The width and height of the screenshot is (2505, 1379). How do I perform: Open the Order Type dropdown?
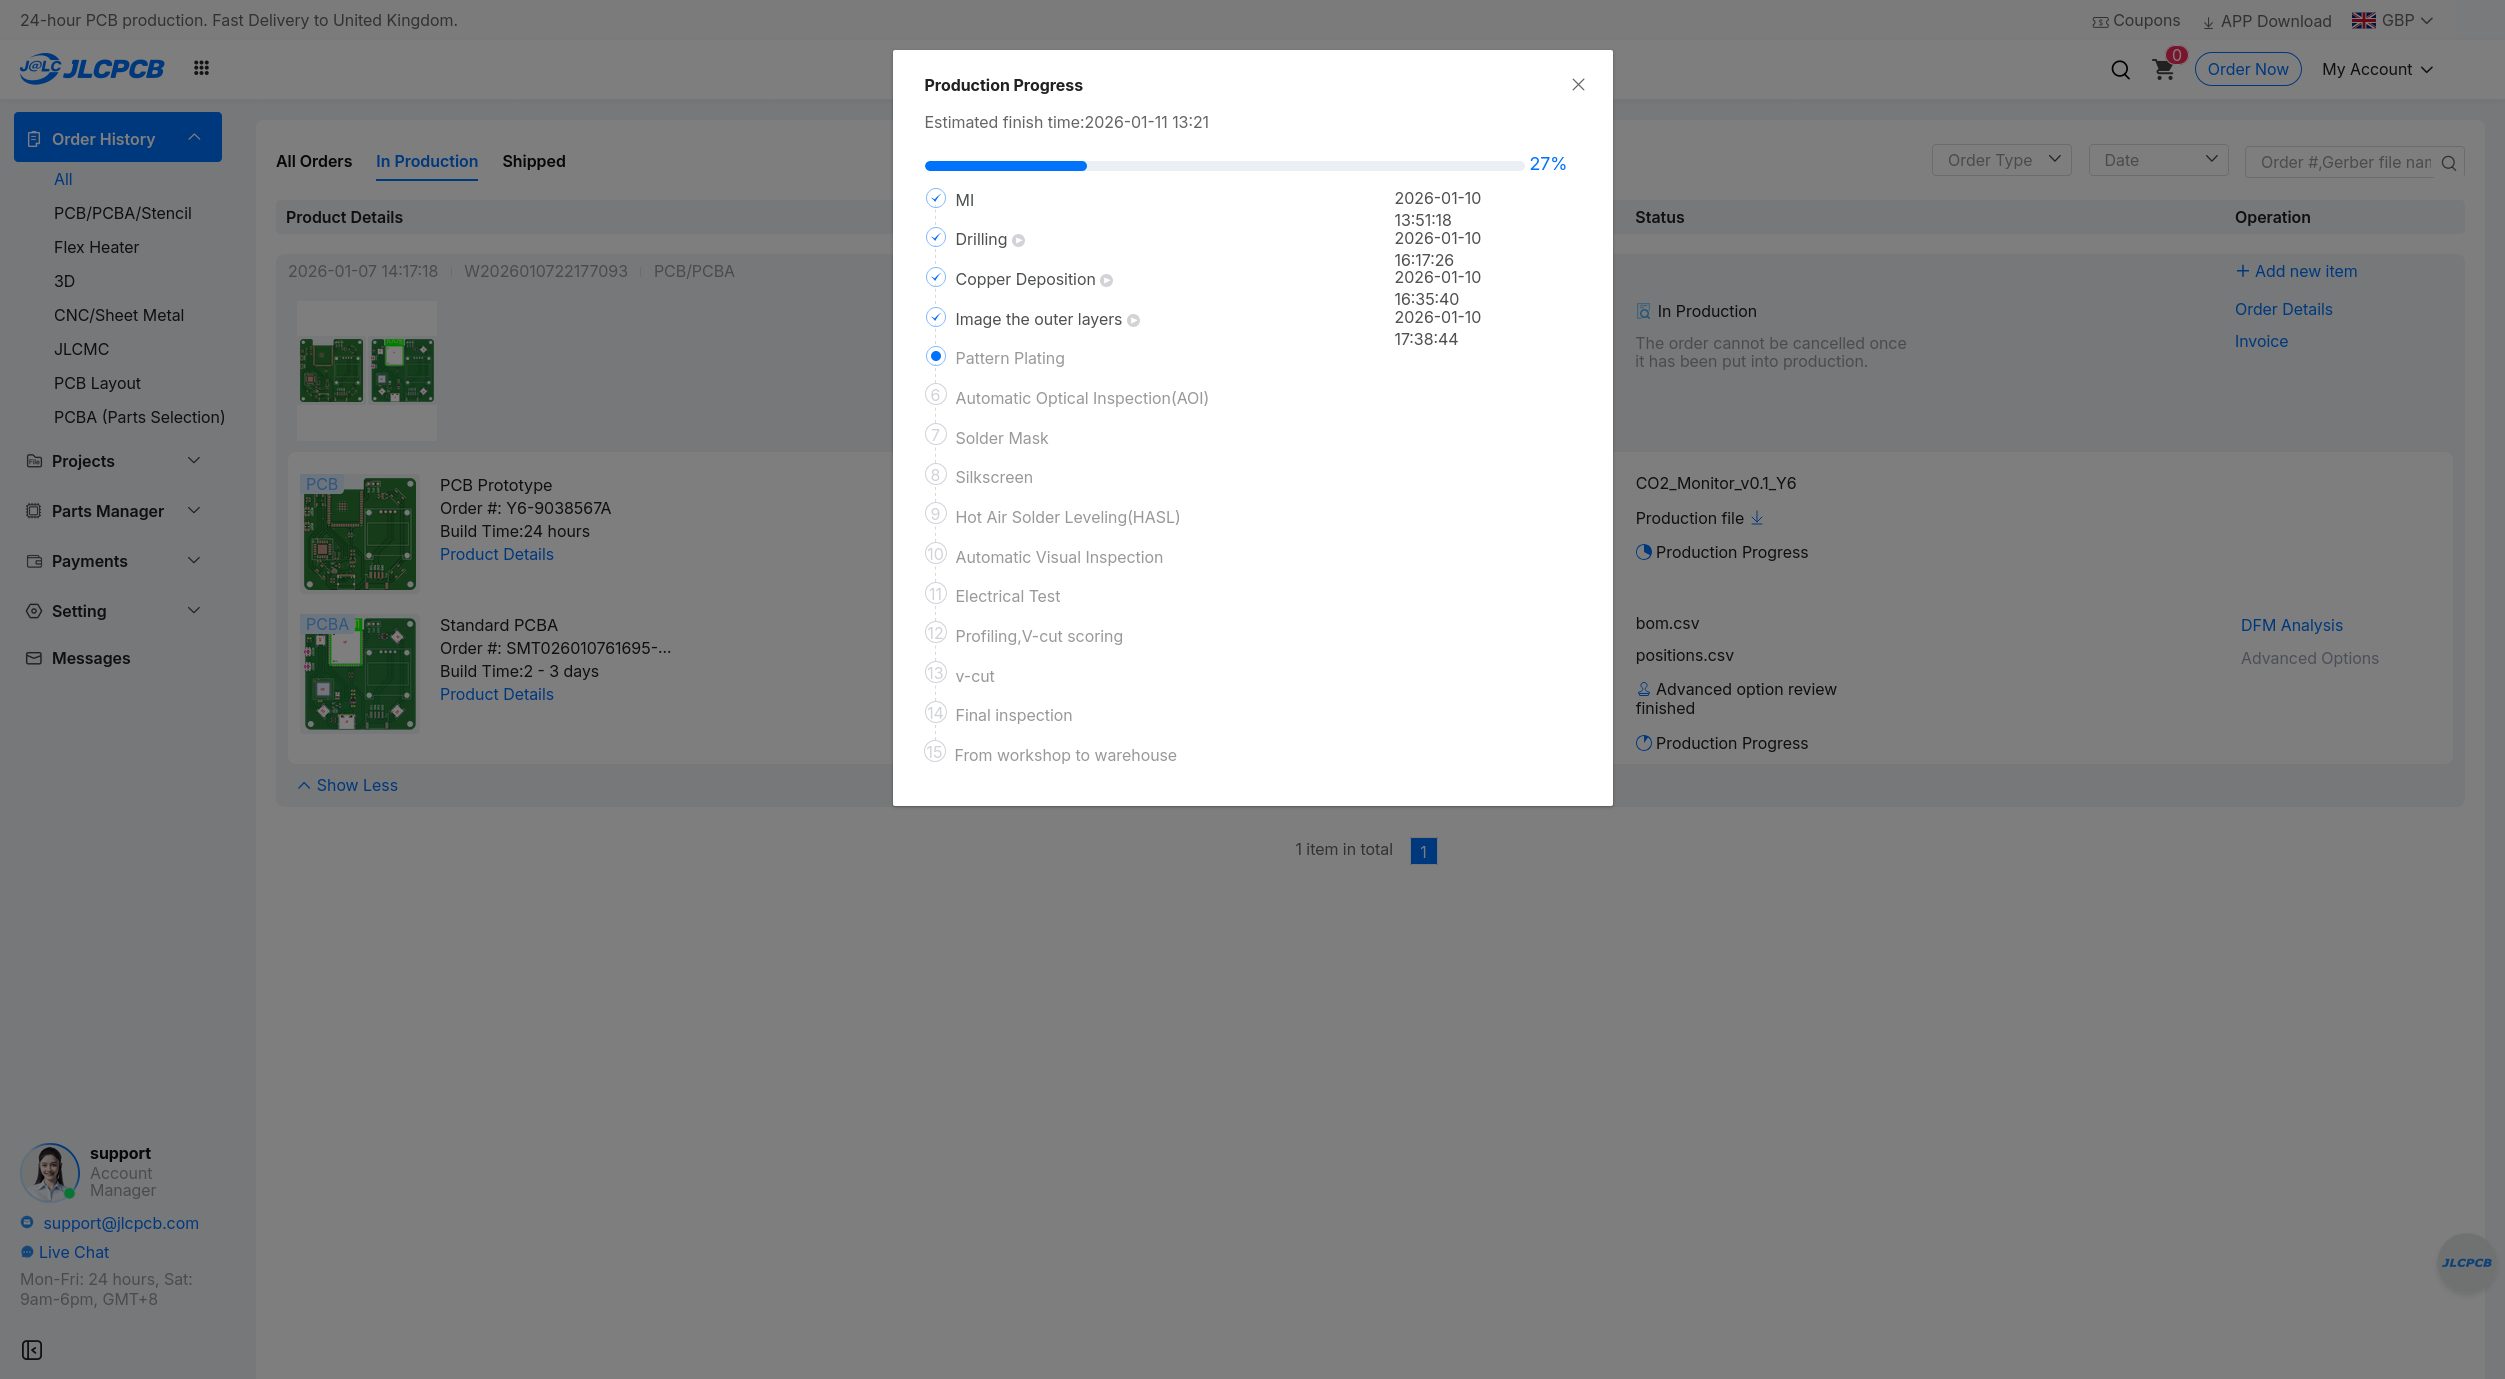point(2001,160)
